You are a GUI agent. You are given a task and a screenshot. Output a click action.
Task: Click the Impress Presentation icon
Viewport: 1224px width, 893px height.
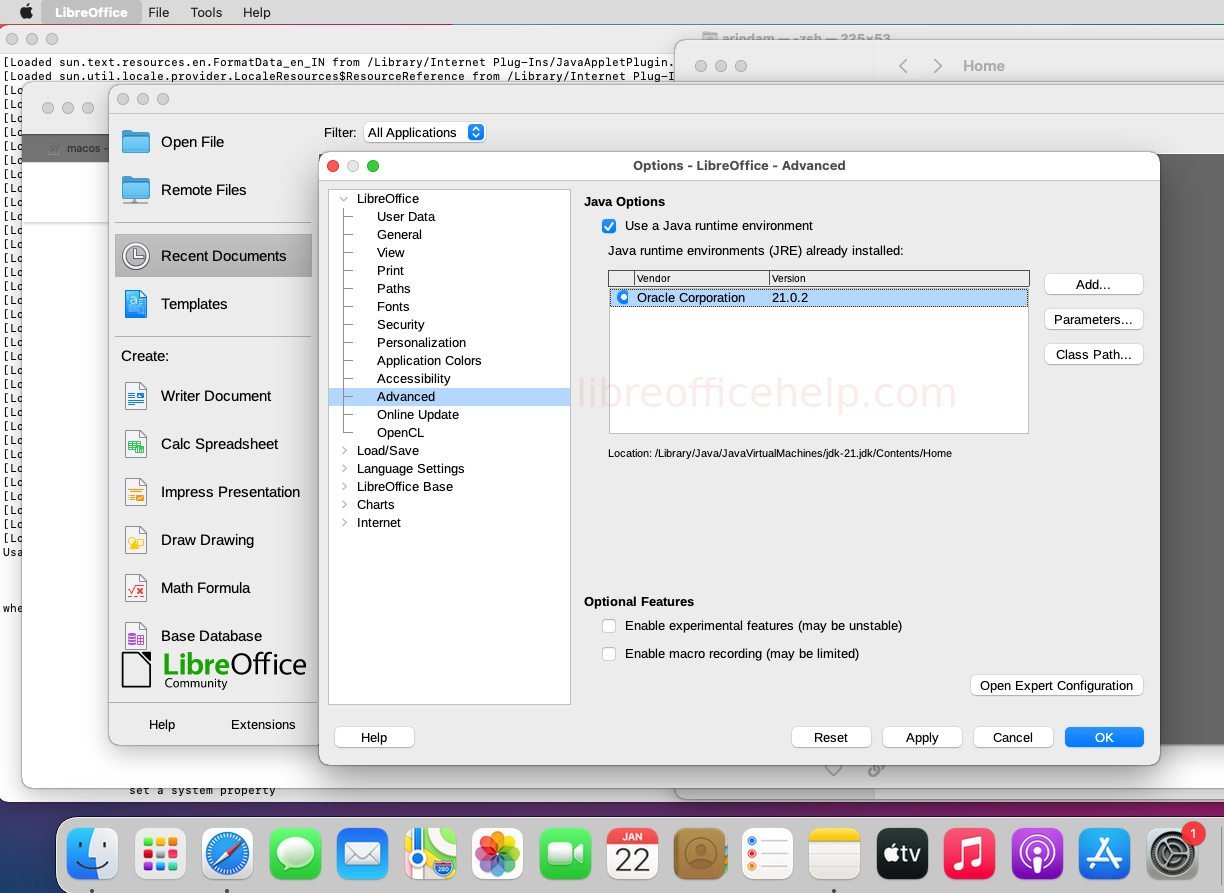click(136, 492)
